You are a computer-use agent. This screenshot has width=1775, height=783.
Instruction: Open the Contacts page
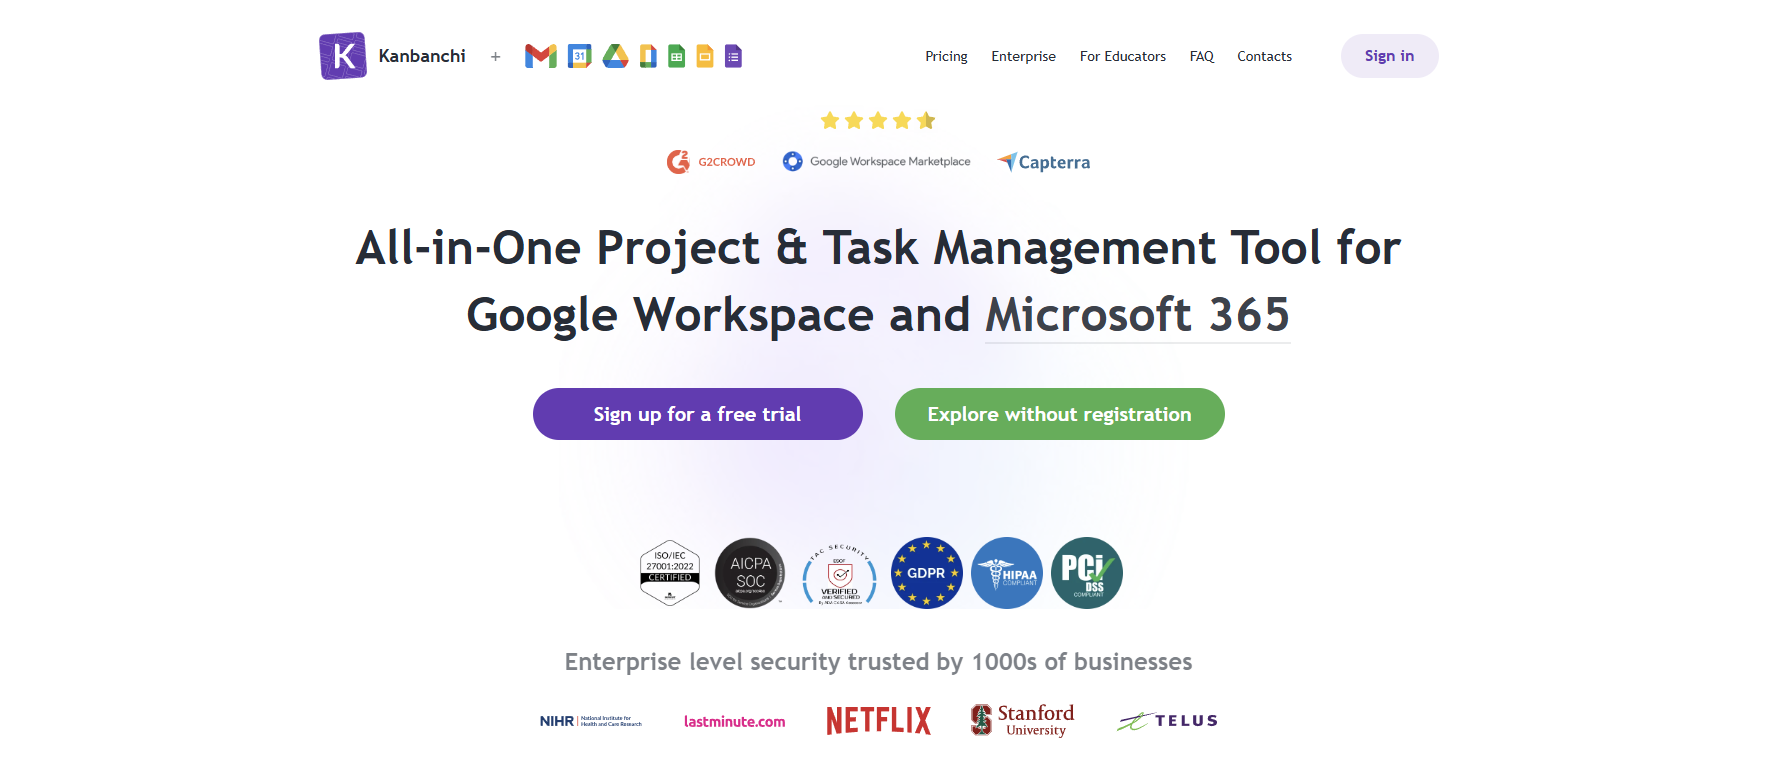[x=1264, y=56]
